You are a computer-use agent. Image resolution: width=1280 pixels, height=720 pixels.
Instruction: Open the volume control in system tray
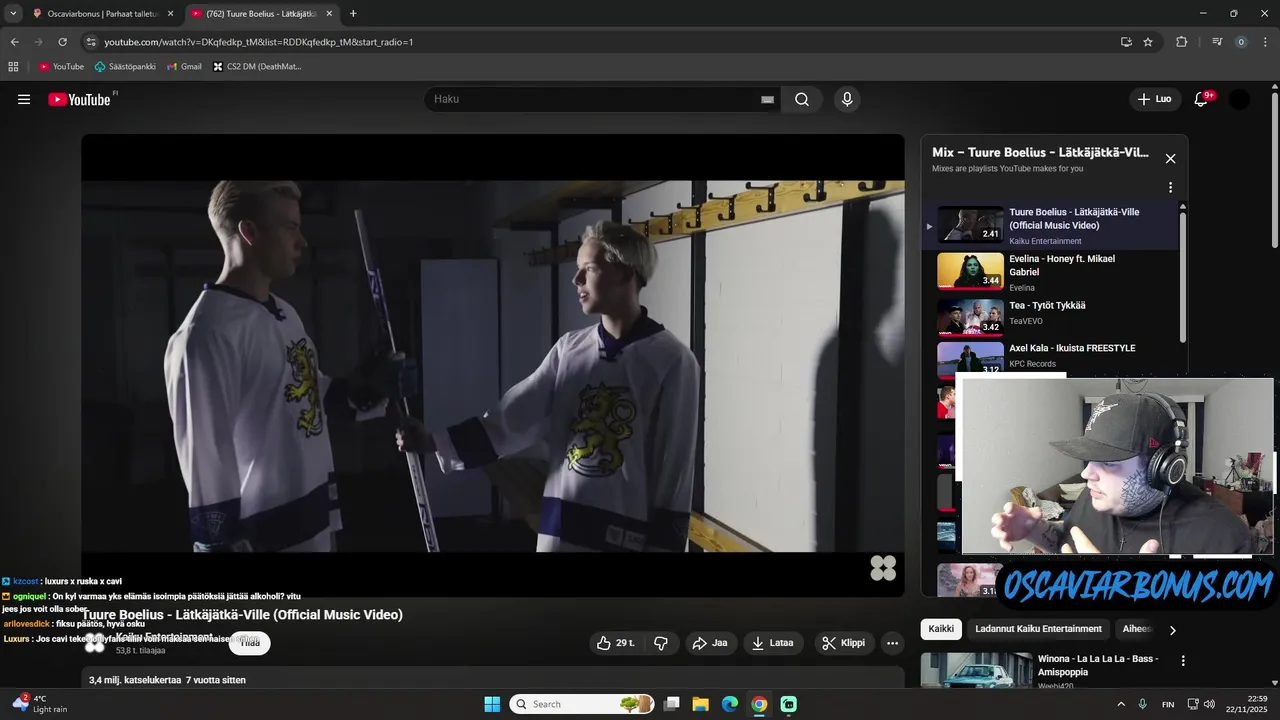click(1209, 704)
